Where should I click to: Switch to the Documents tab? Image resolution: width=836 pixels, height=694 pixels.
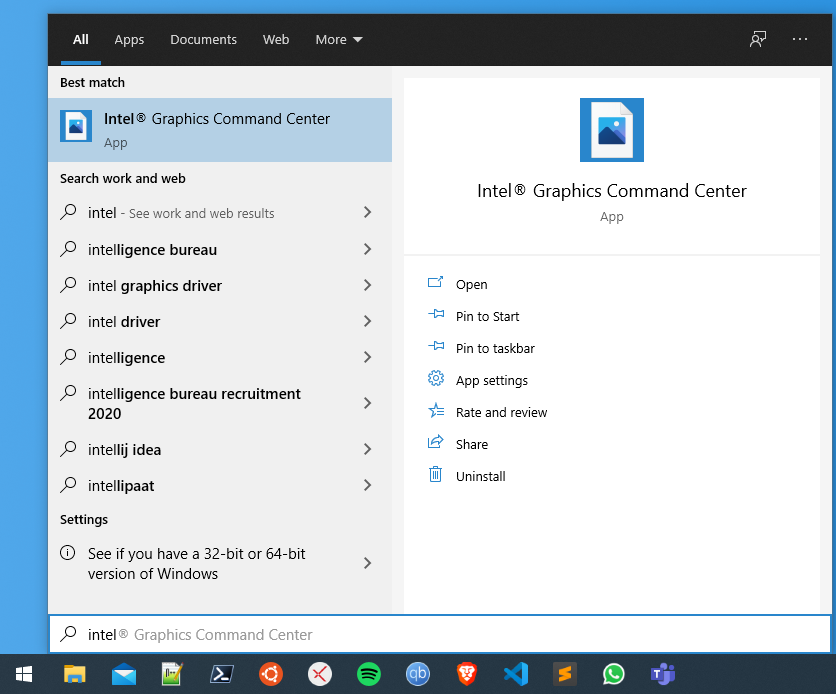click(203, 40)
